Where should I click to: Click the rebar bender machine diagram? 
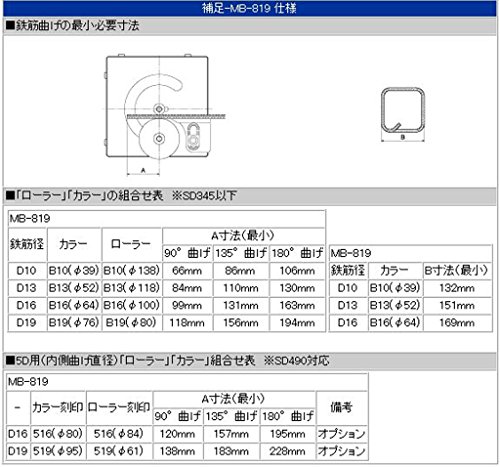(164, 114)
